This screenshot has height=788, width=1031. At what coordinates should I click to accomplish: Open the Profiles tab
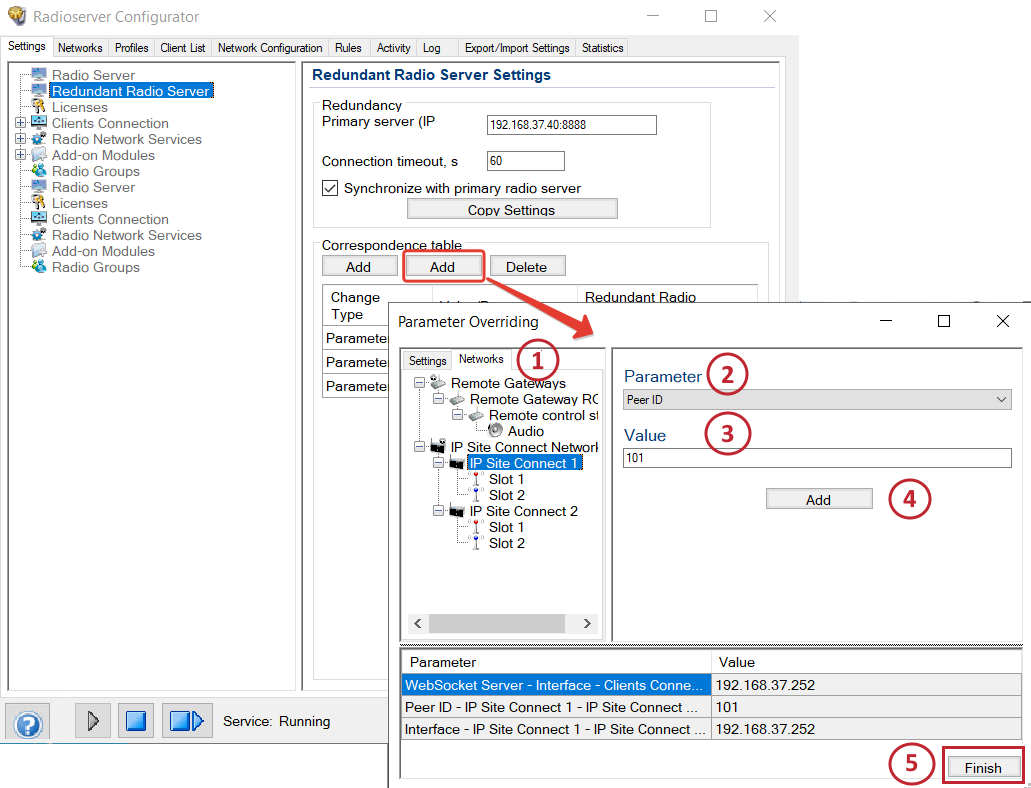coord(132,48)
